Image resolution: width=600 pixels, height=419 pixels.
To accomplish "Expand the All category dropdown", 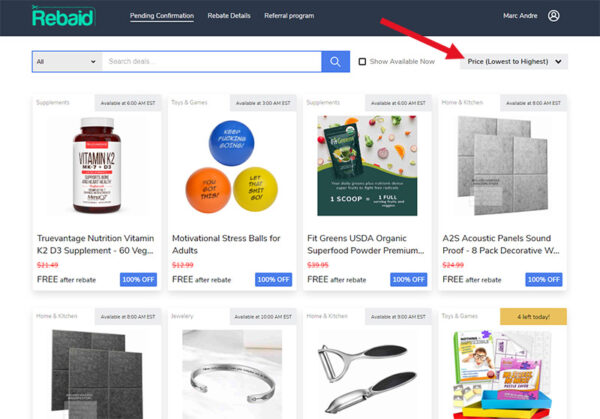I will [x=67, y=62].
